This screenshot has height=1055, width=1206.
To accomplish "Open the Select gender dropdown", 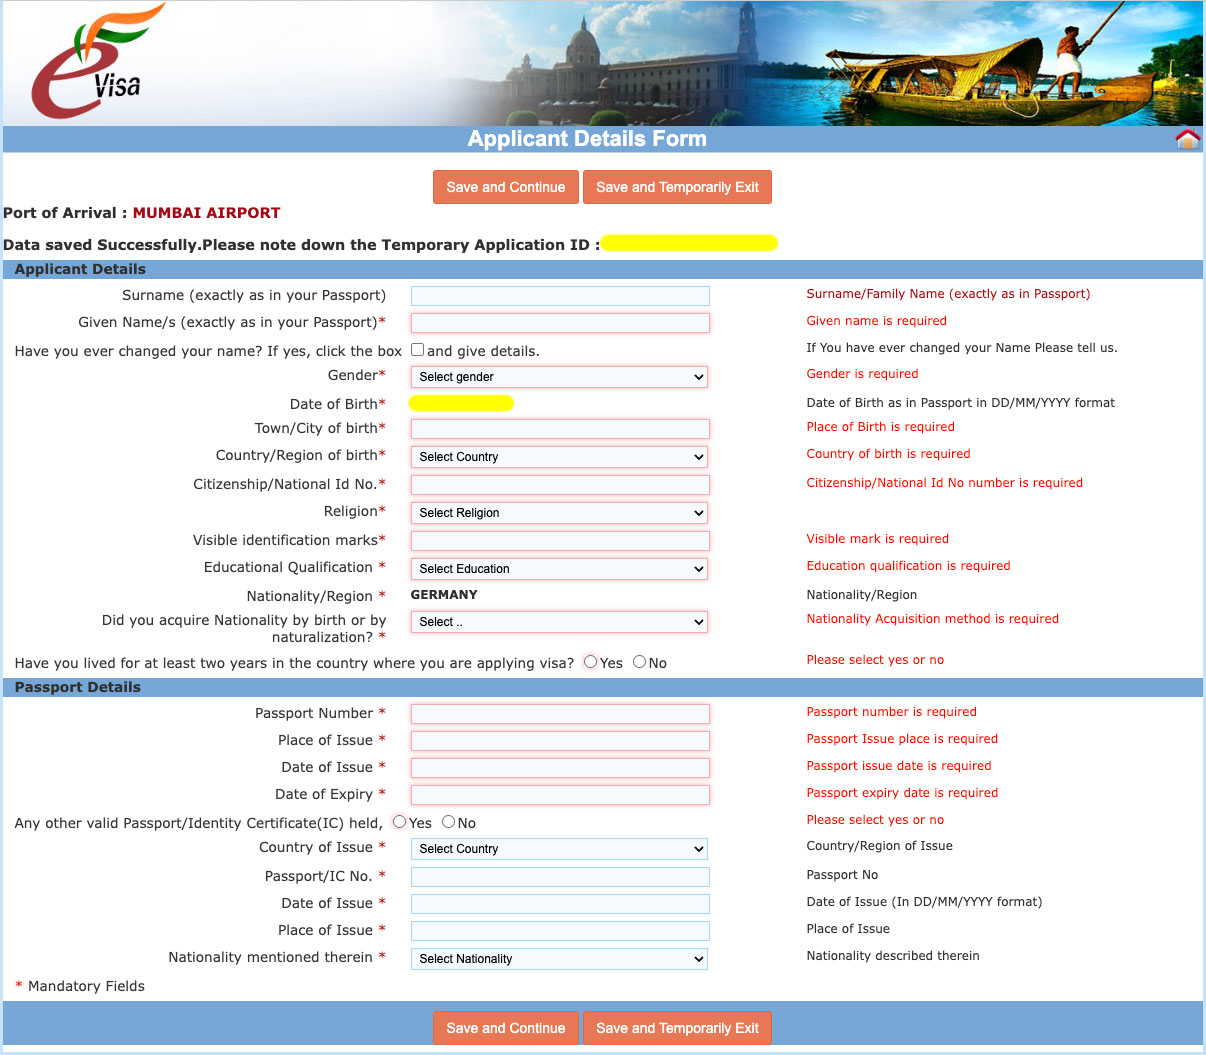I will 558,377.
